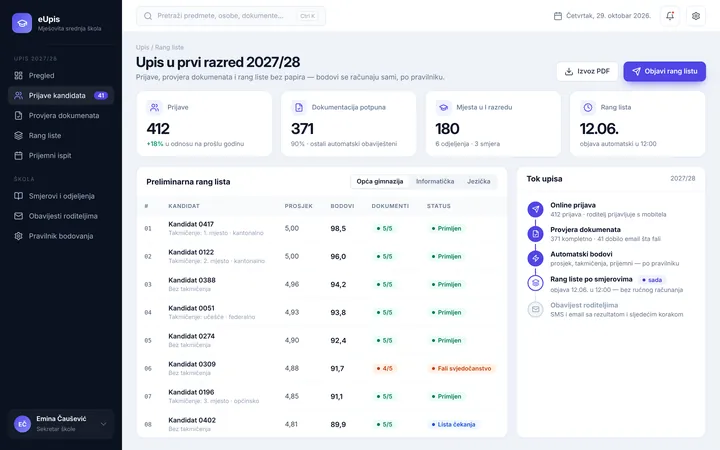Open row Kandidat 0196
The height and width of the screenshot is (450, 720).
tap(322, 396)
